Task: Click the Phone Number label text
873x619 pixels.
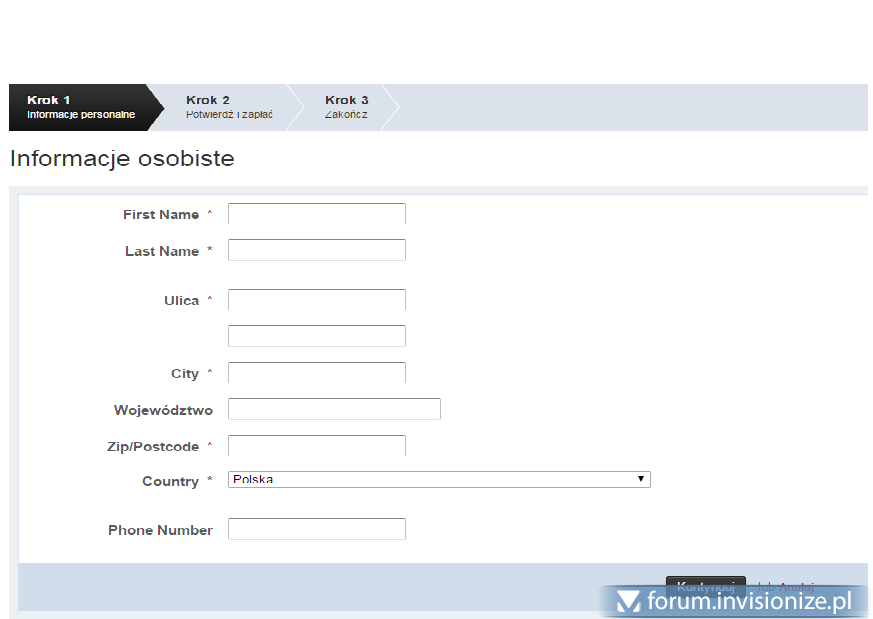Action: 160,531
